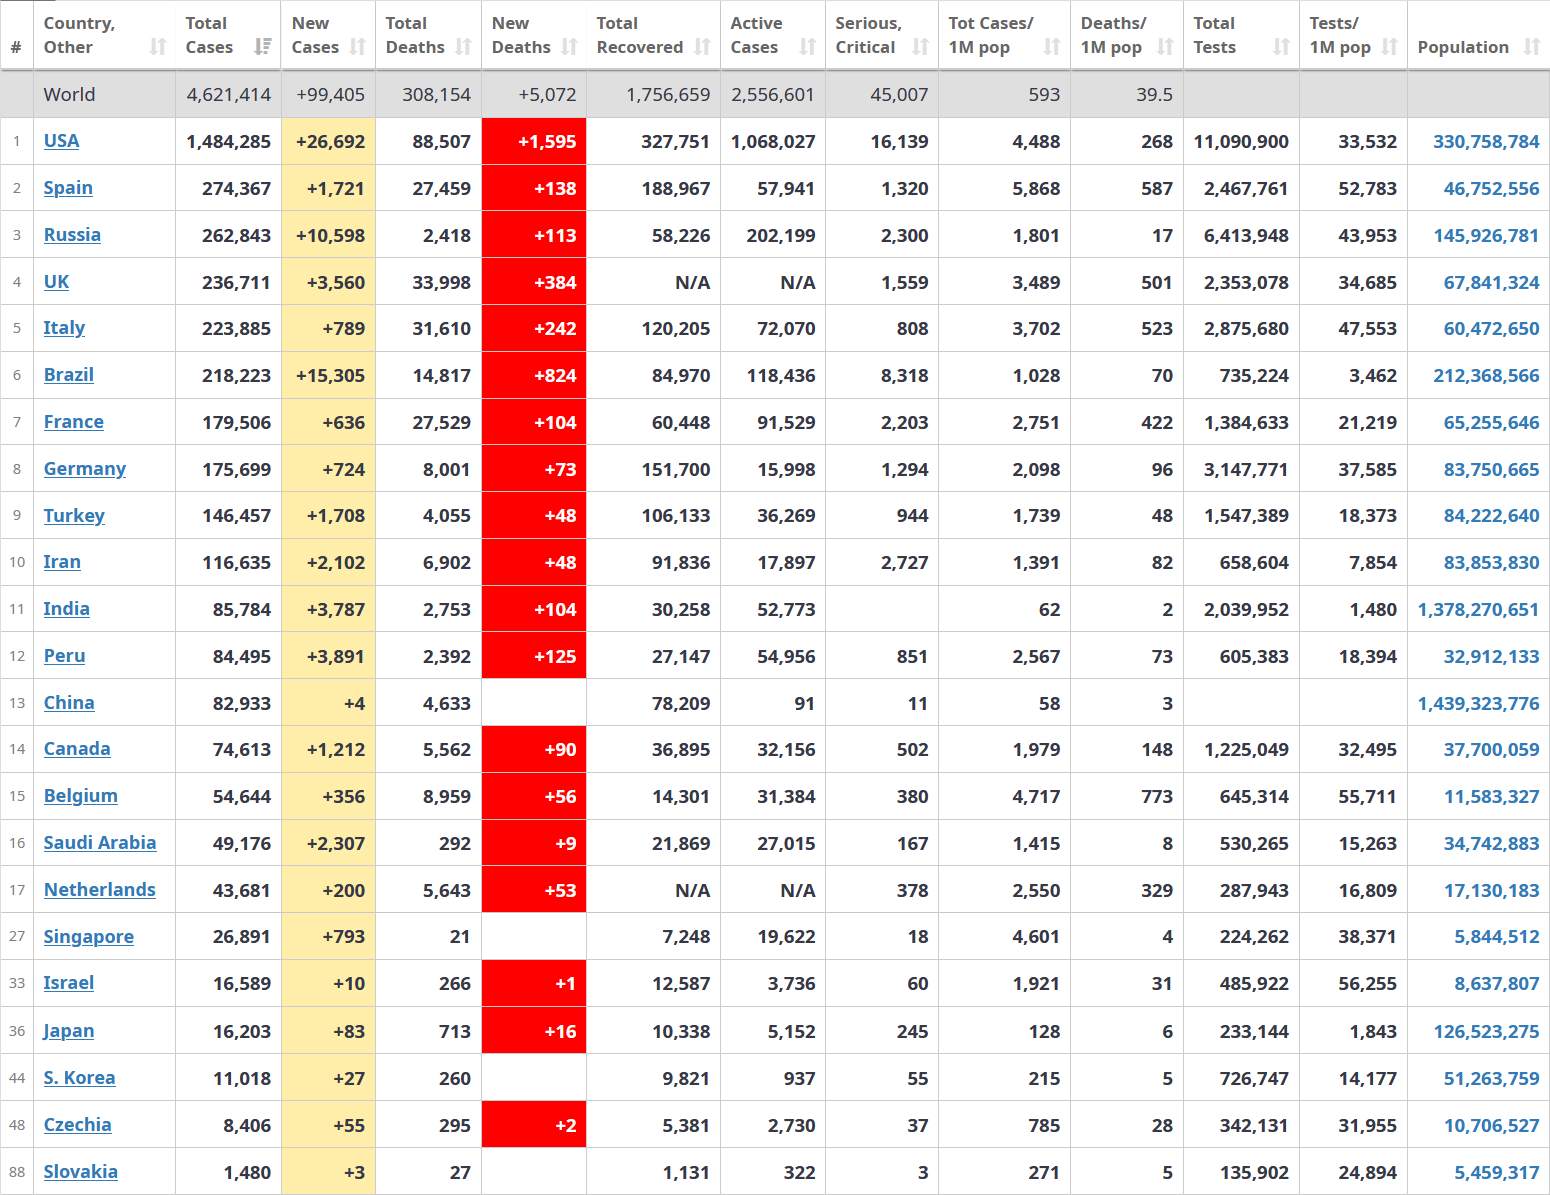Click sort arrows for Country, Other column
The width and height of the screenshot is (1550, 1195).
coord(158,47)
